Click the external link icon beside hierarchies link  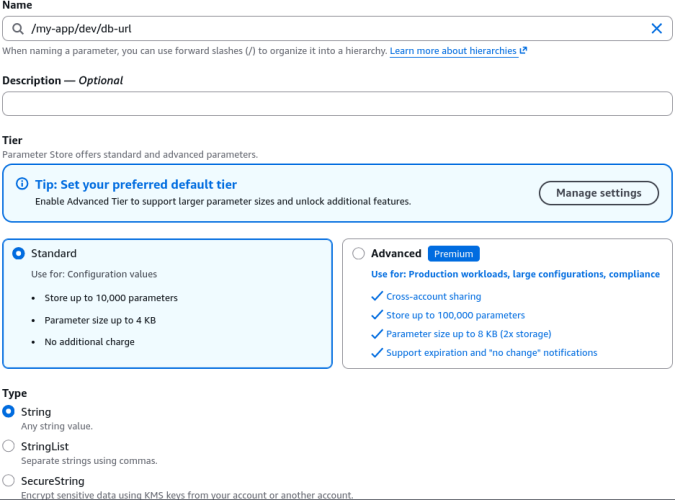(x=523, y=50)
